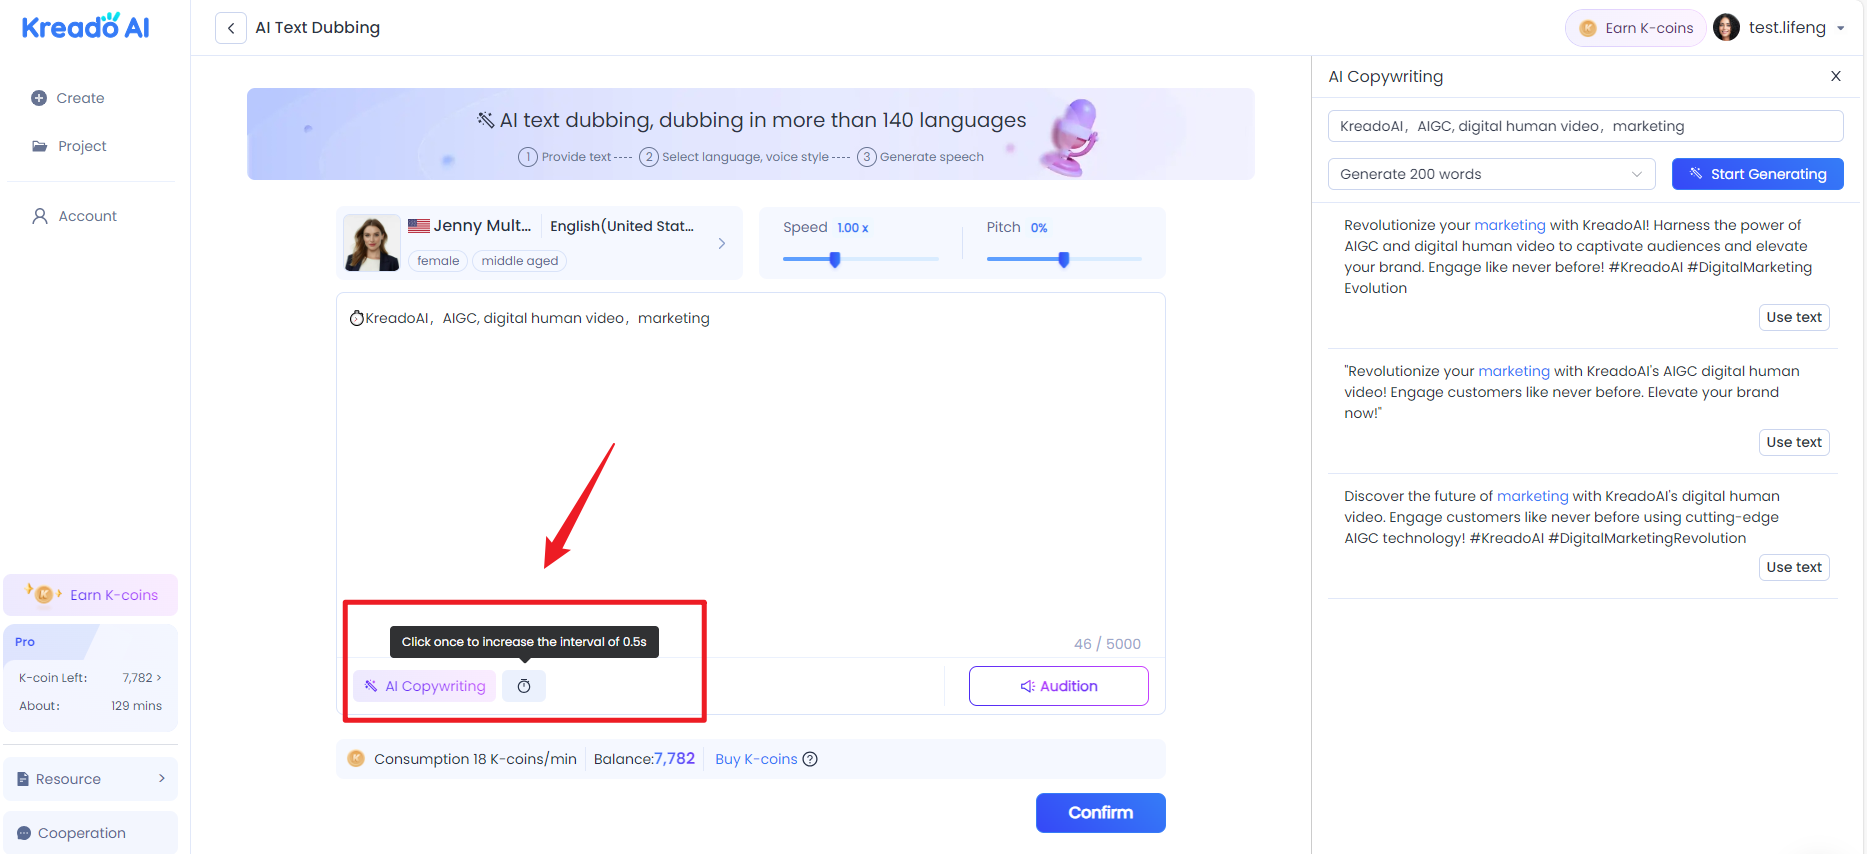Image resolution: width=1867 pixels, height=854 pixels.
Task: Click the Buy K-coins help question icon
Action: point(810,759)
